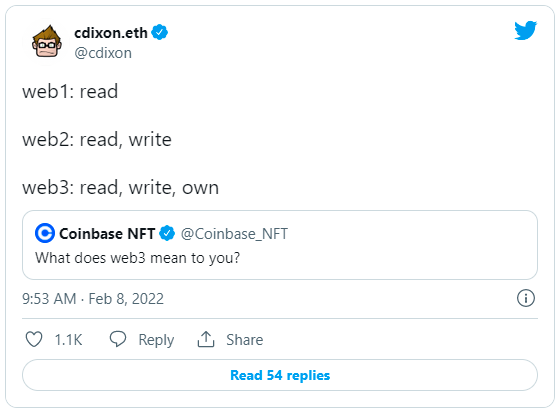Click the Coinbase NFT logo icon
This screenshot has height=412, width=559.
click(x=45, y=233)
